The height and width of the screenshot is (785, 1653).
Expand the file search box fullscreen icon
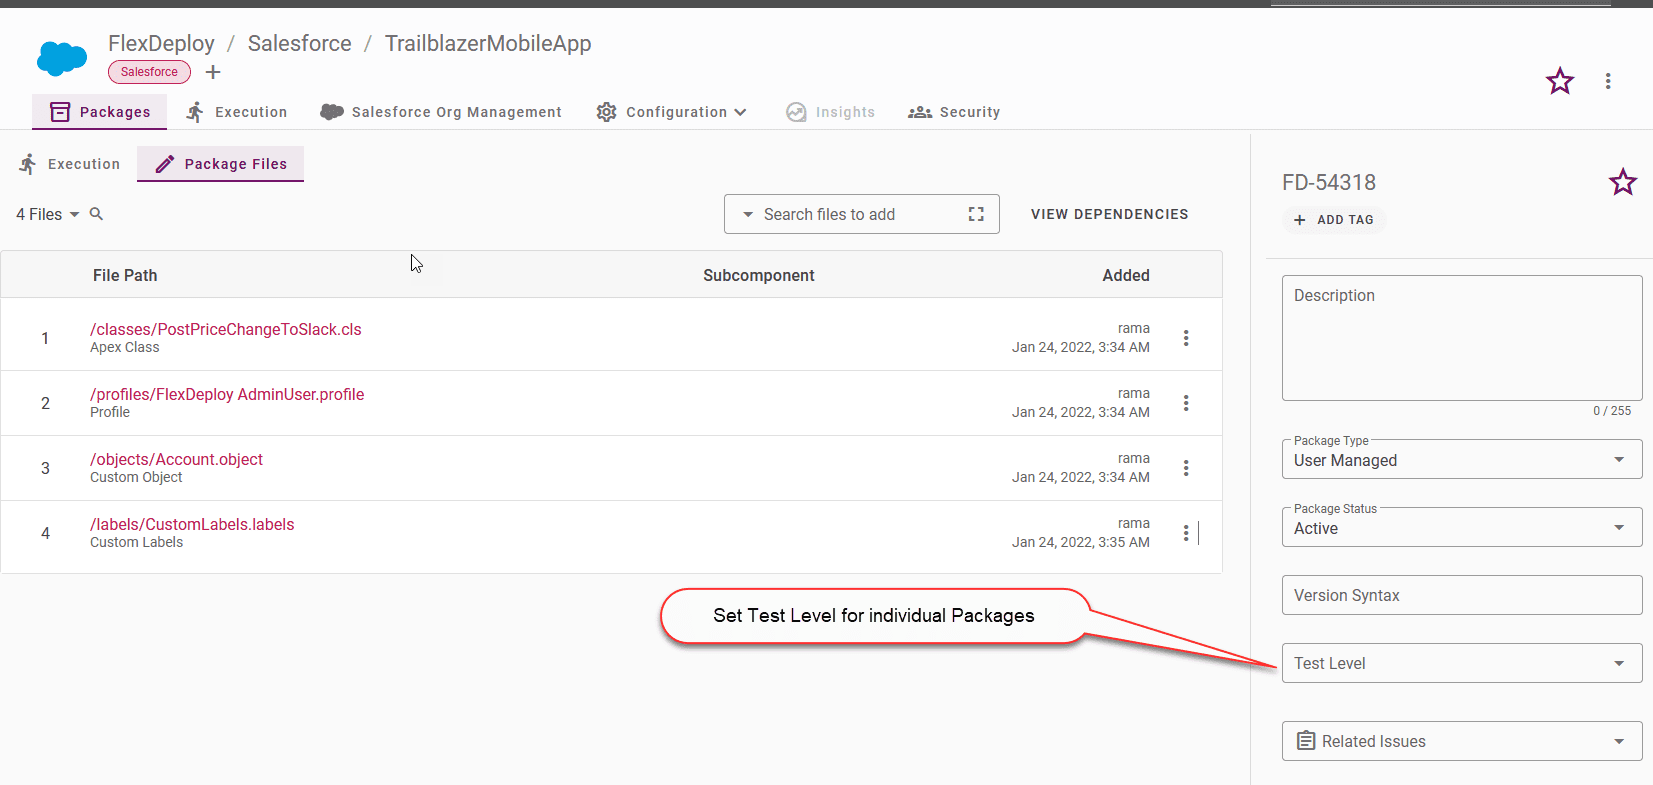[x=976, y=214]
